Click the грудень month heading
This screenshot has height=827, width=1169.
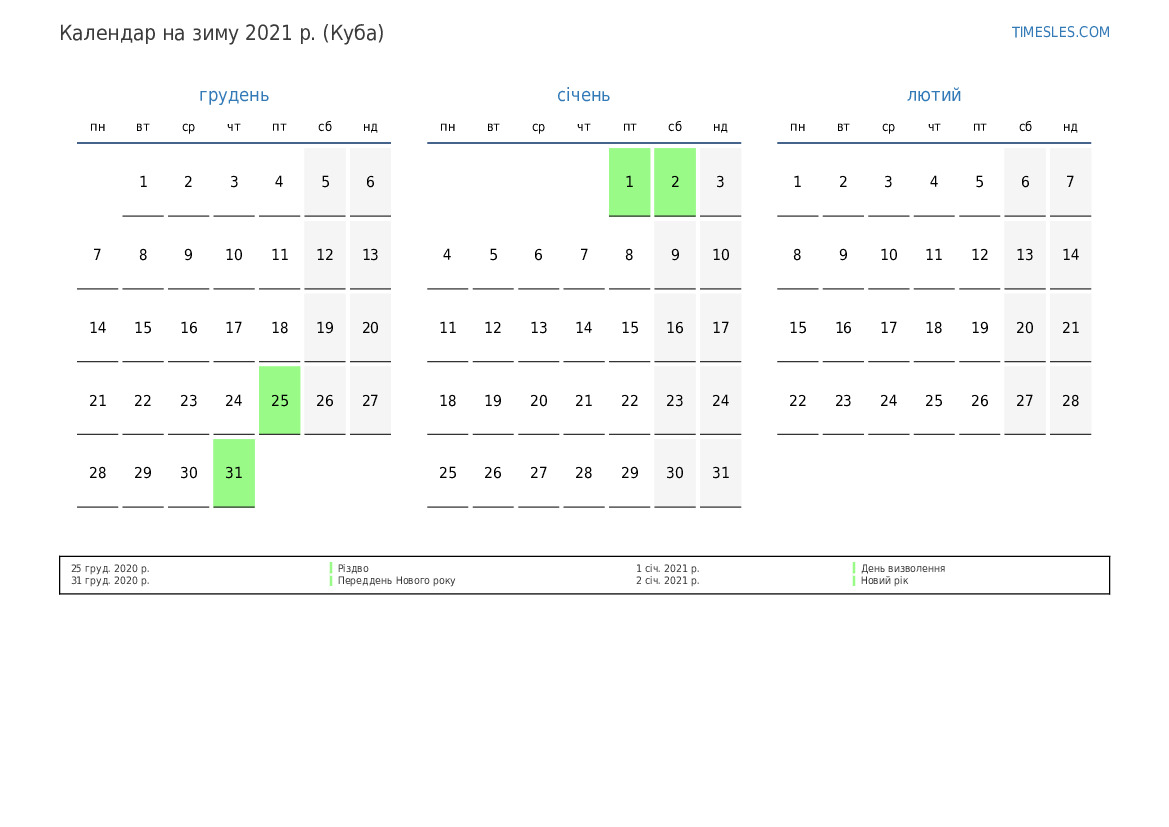pos(234,95)
